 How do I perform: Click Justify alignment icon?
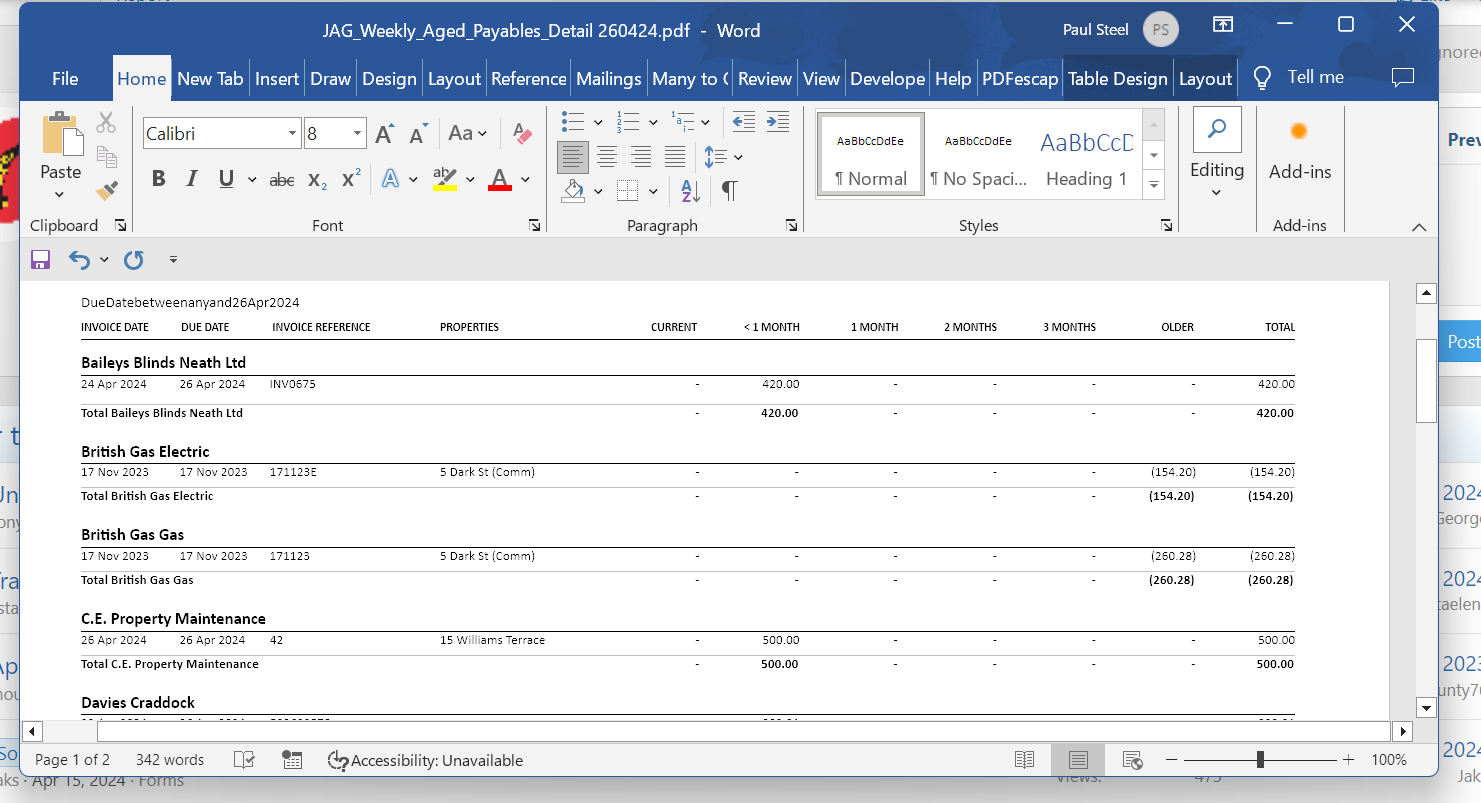[x=675, y=156]
